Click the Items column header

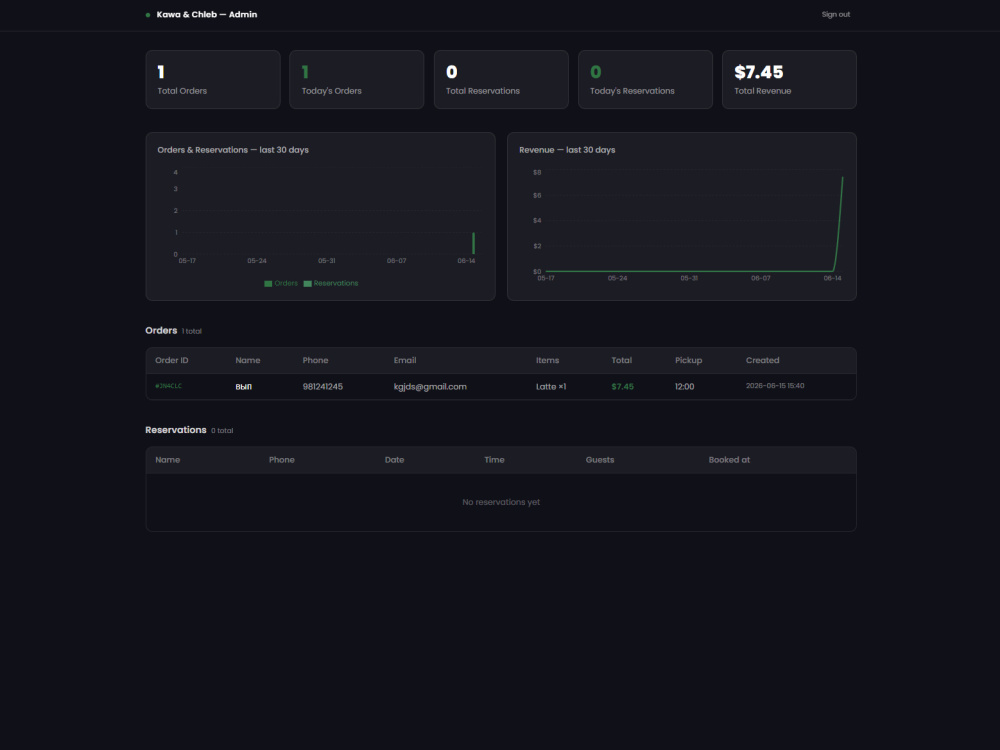547,360
